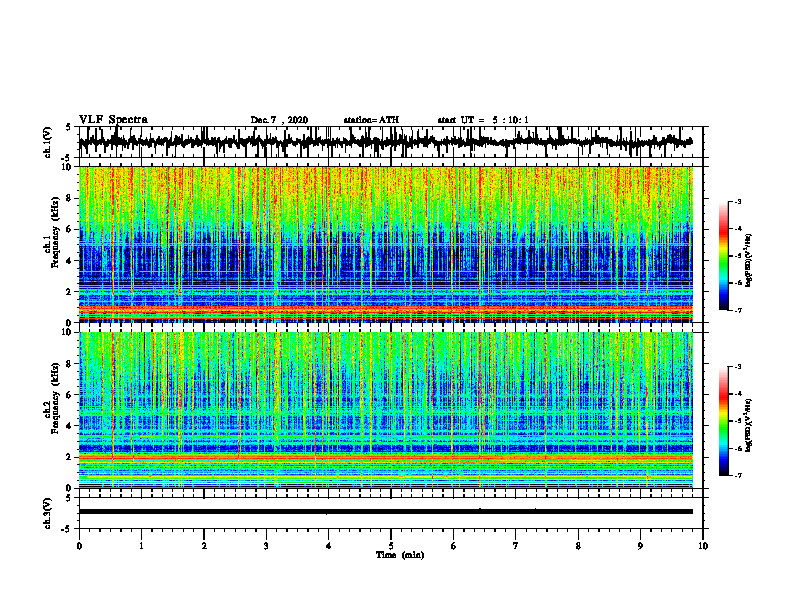Click the ch.2 spectrogram color scale bar
The height and width of the screenshot is (612, 792).
724,421
